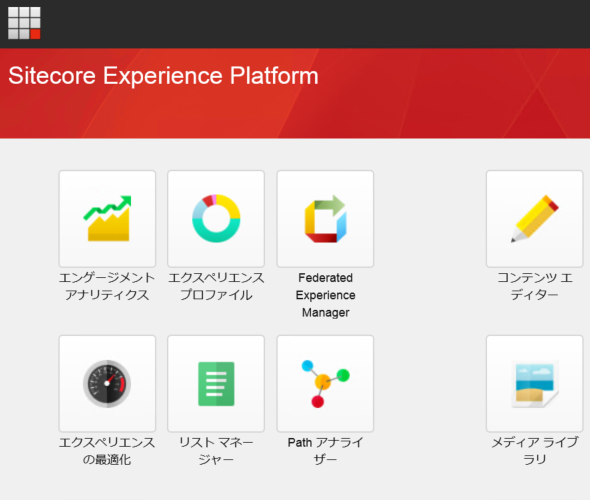This screenshot has height=500, width=590.
Task: Open the Engagement Analytics chart tile
Action: 107,219
